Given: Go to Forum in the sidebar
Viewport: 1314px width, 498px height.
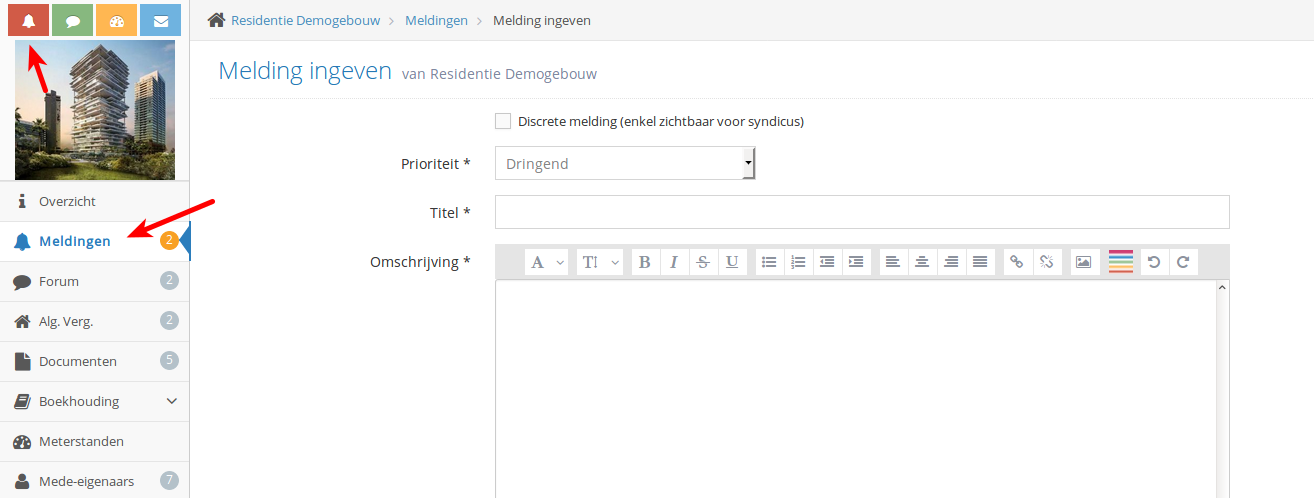Looking at the screenshot, I should tap(59, 281).
